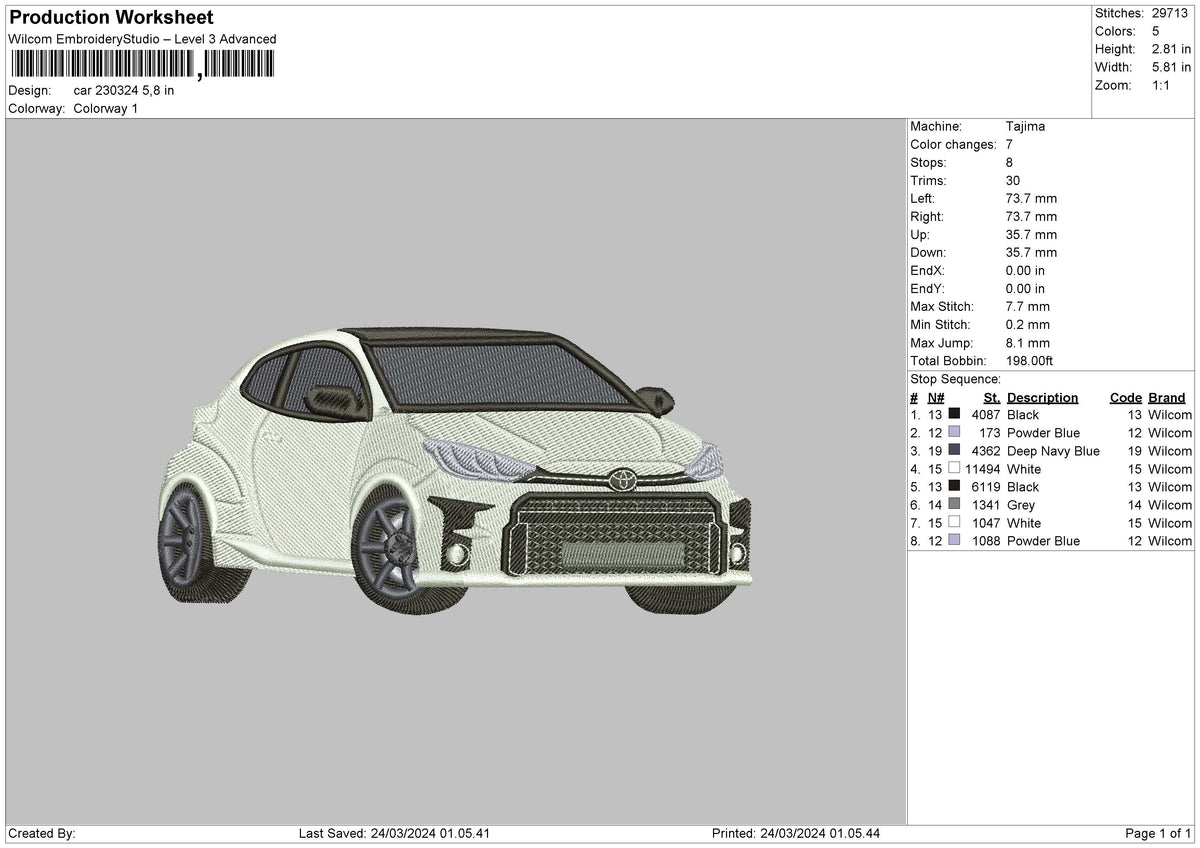Click the powder blue swatch with 1088 stitches
Image resolution: width=1200 pixels, height=848 pixels.
coord(954,540)
